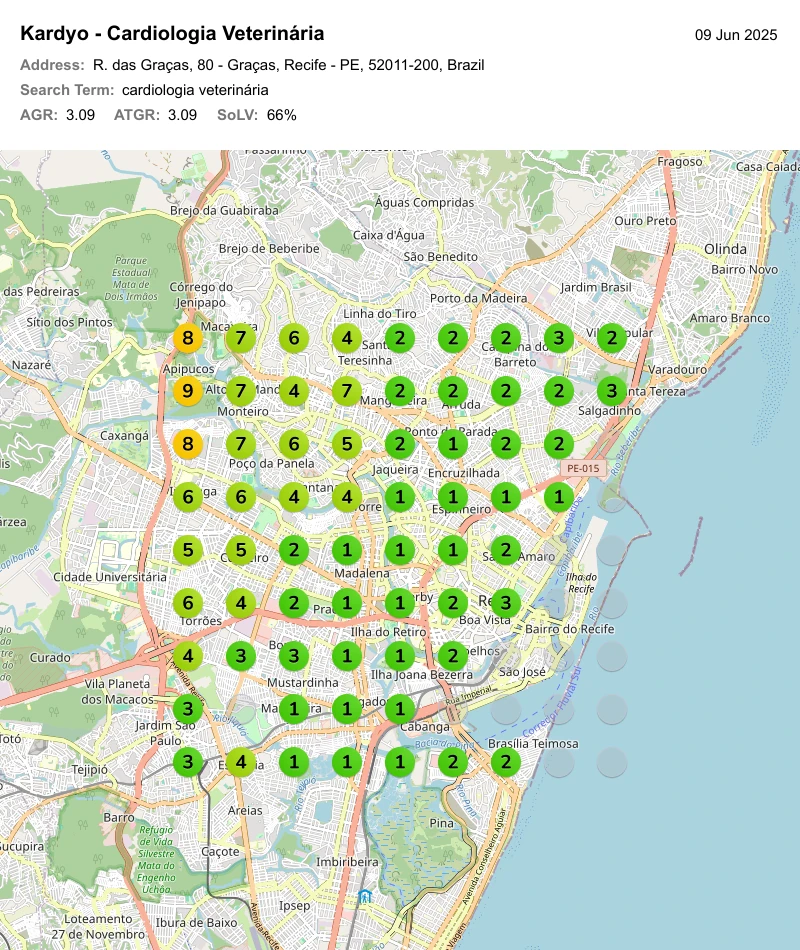
Task: Open the rank 1 marker above Cabanga
Action: (399, 709)
